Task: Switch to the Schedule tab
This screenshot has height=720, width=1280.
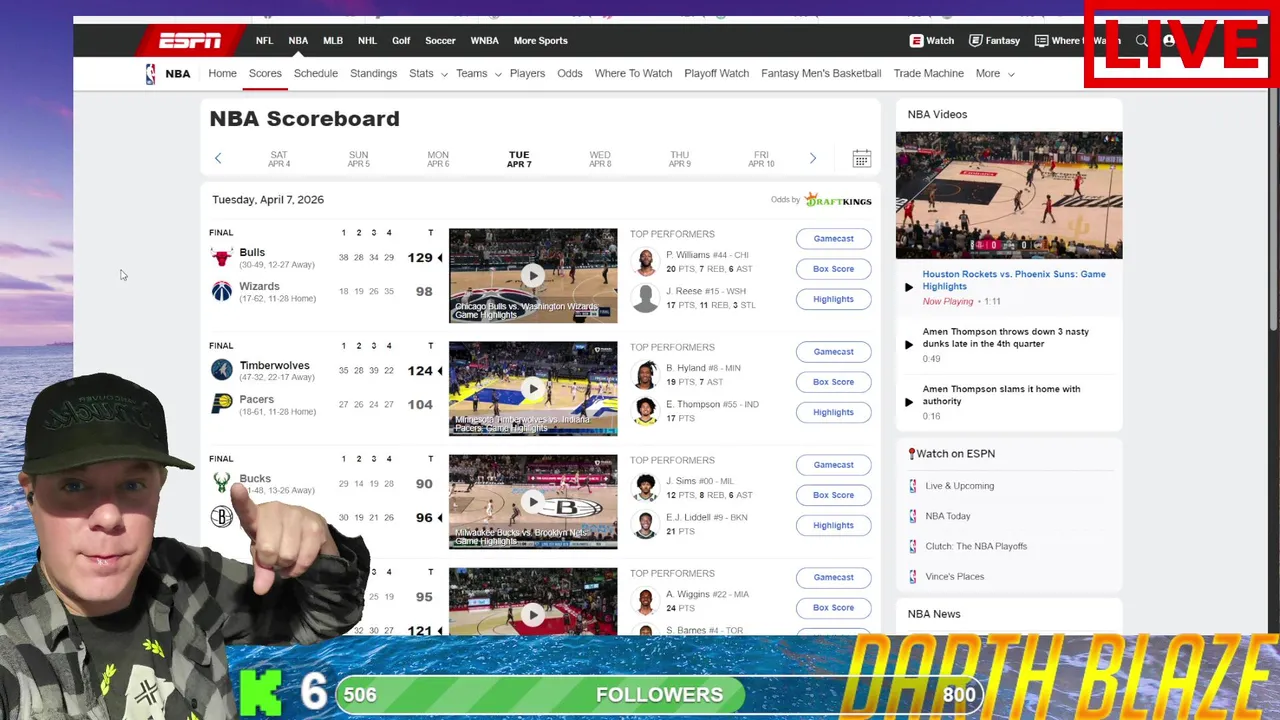Action: coord(316,74)
